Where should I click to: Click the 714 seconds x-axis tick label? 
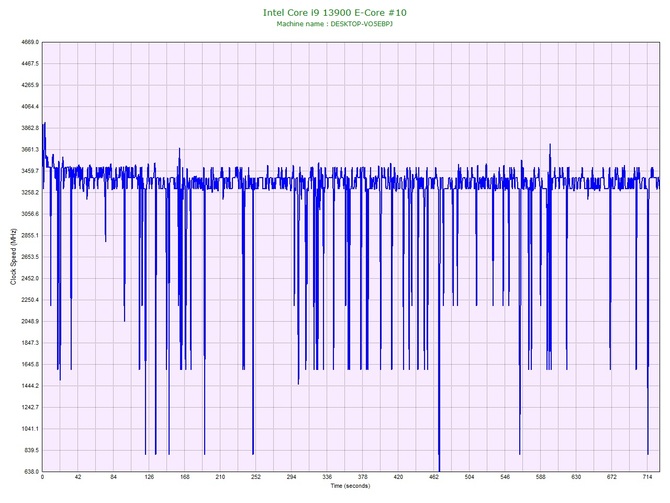[647, 477]
